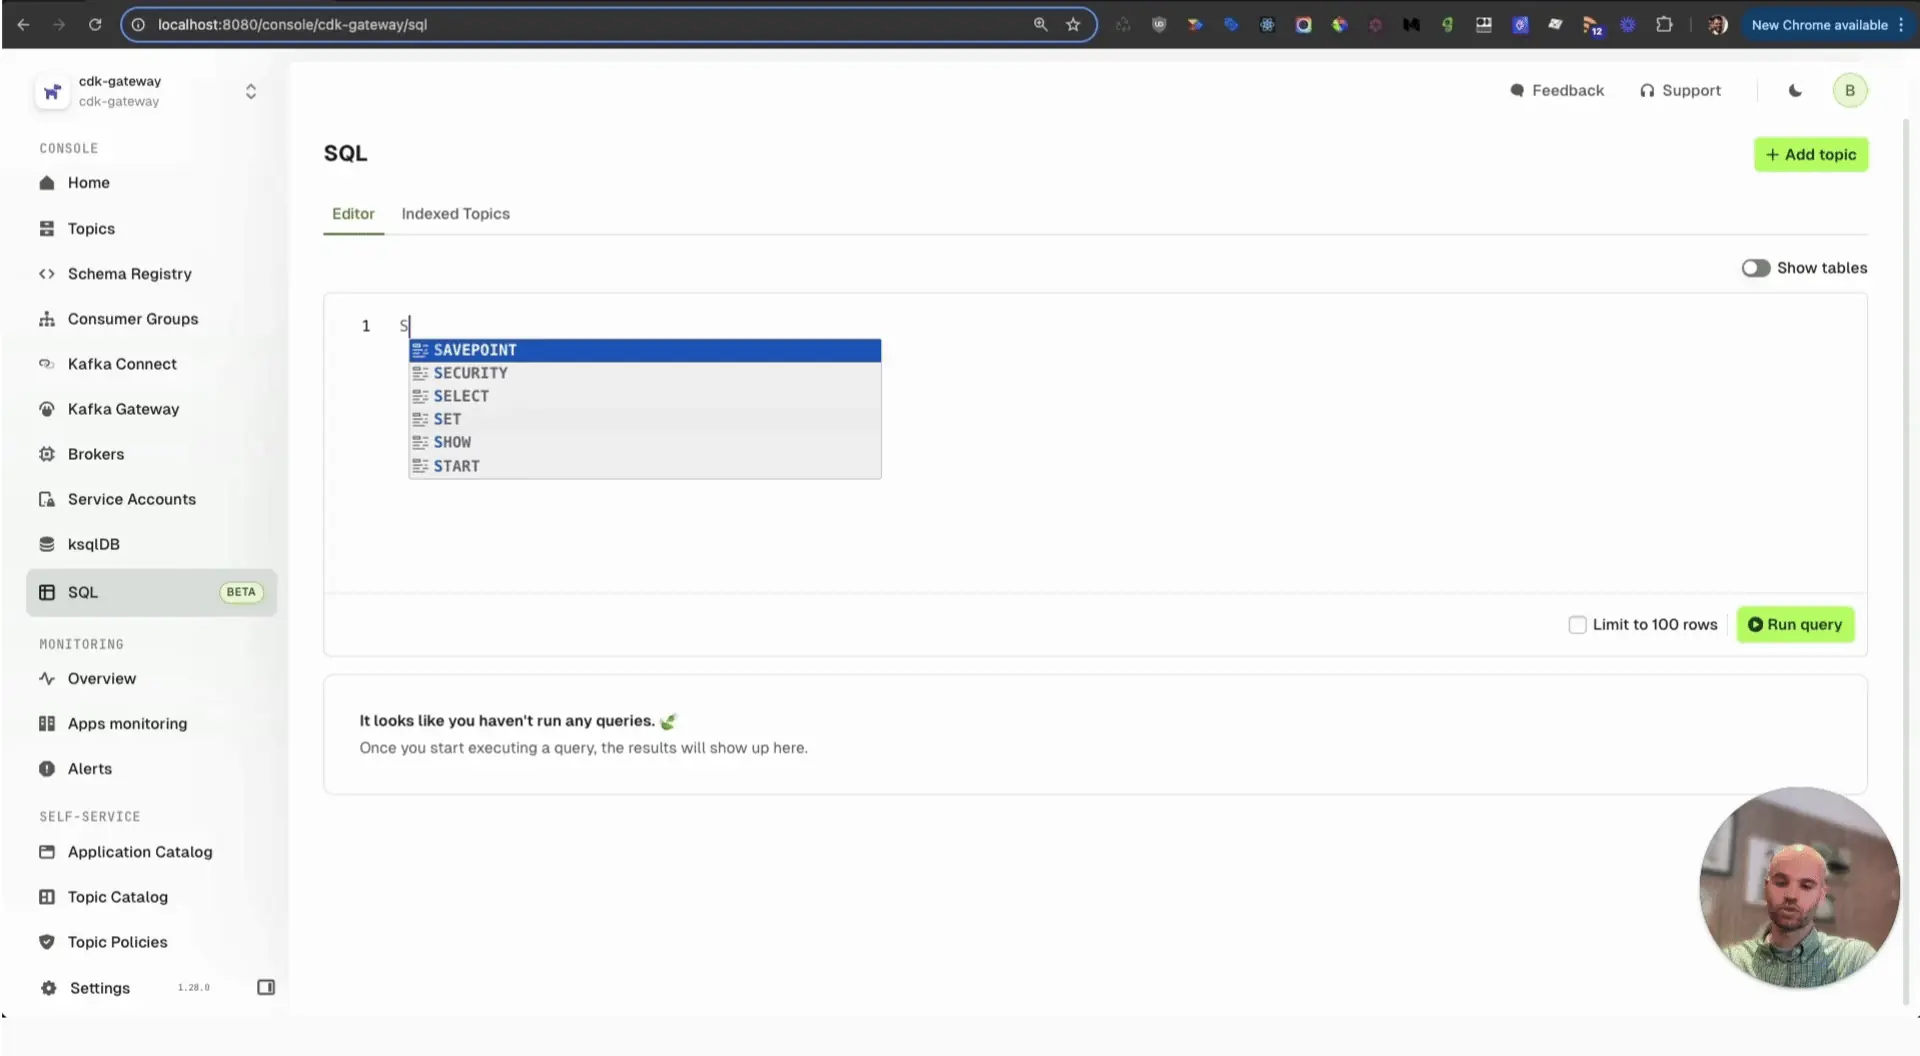Screen dimensions: 1920x1056
Task: Open Topic Policies in Self-Service
Action: 117,941
